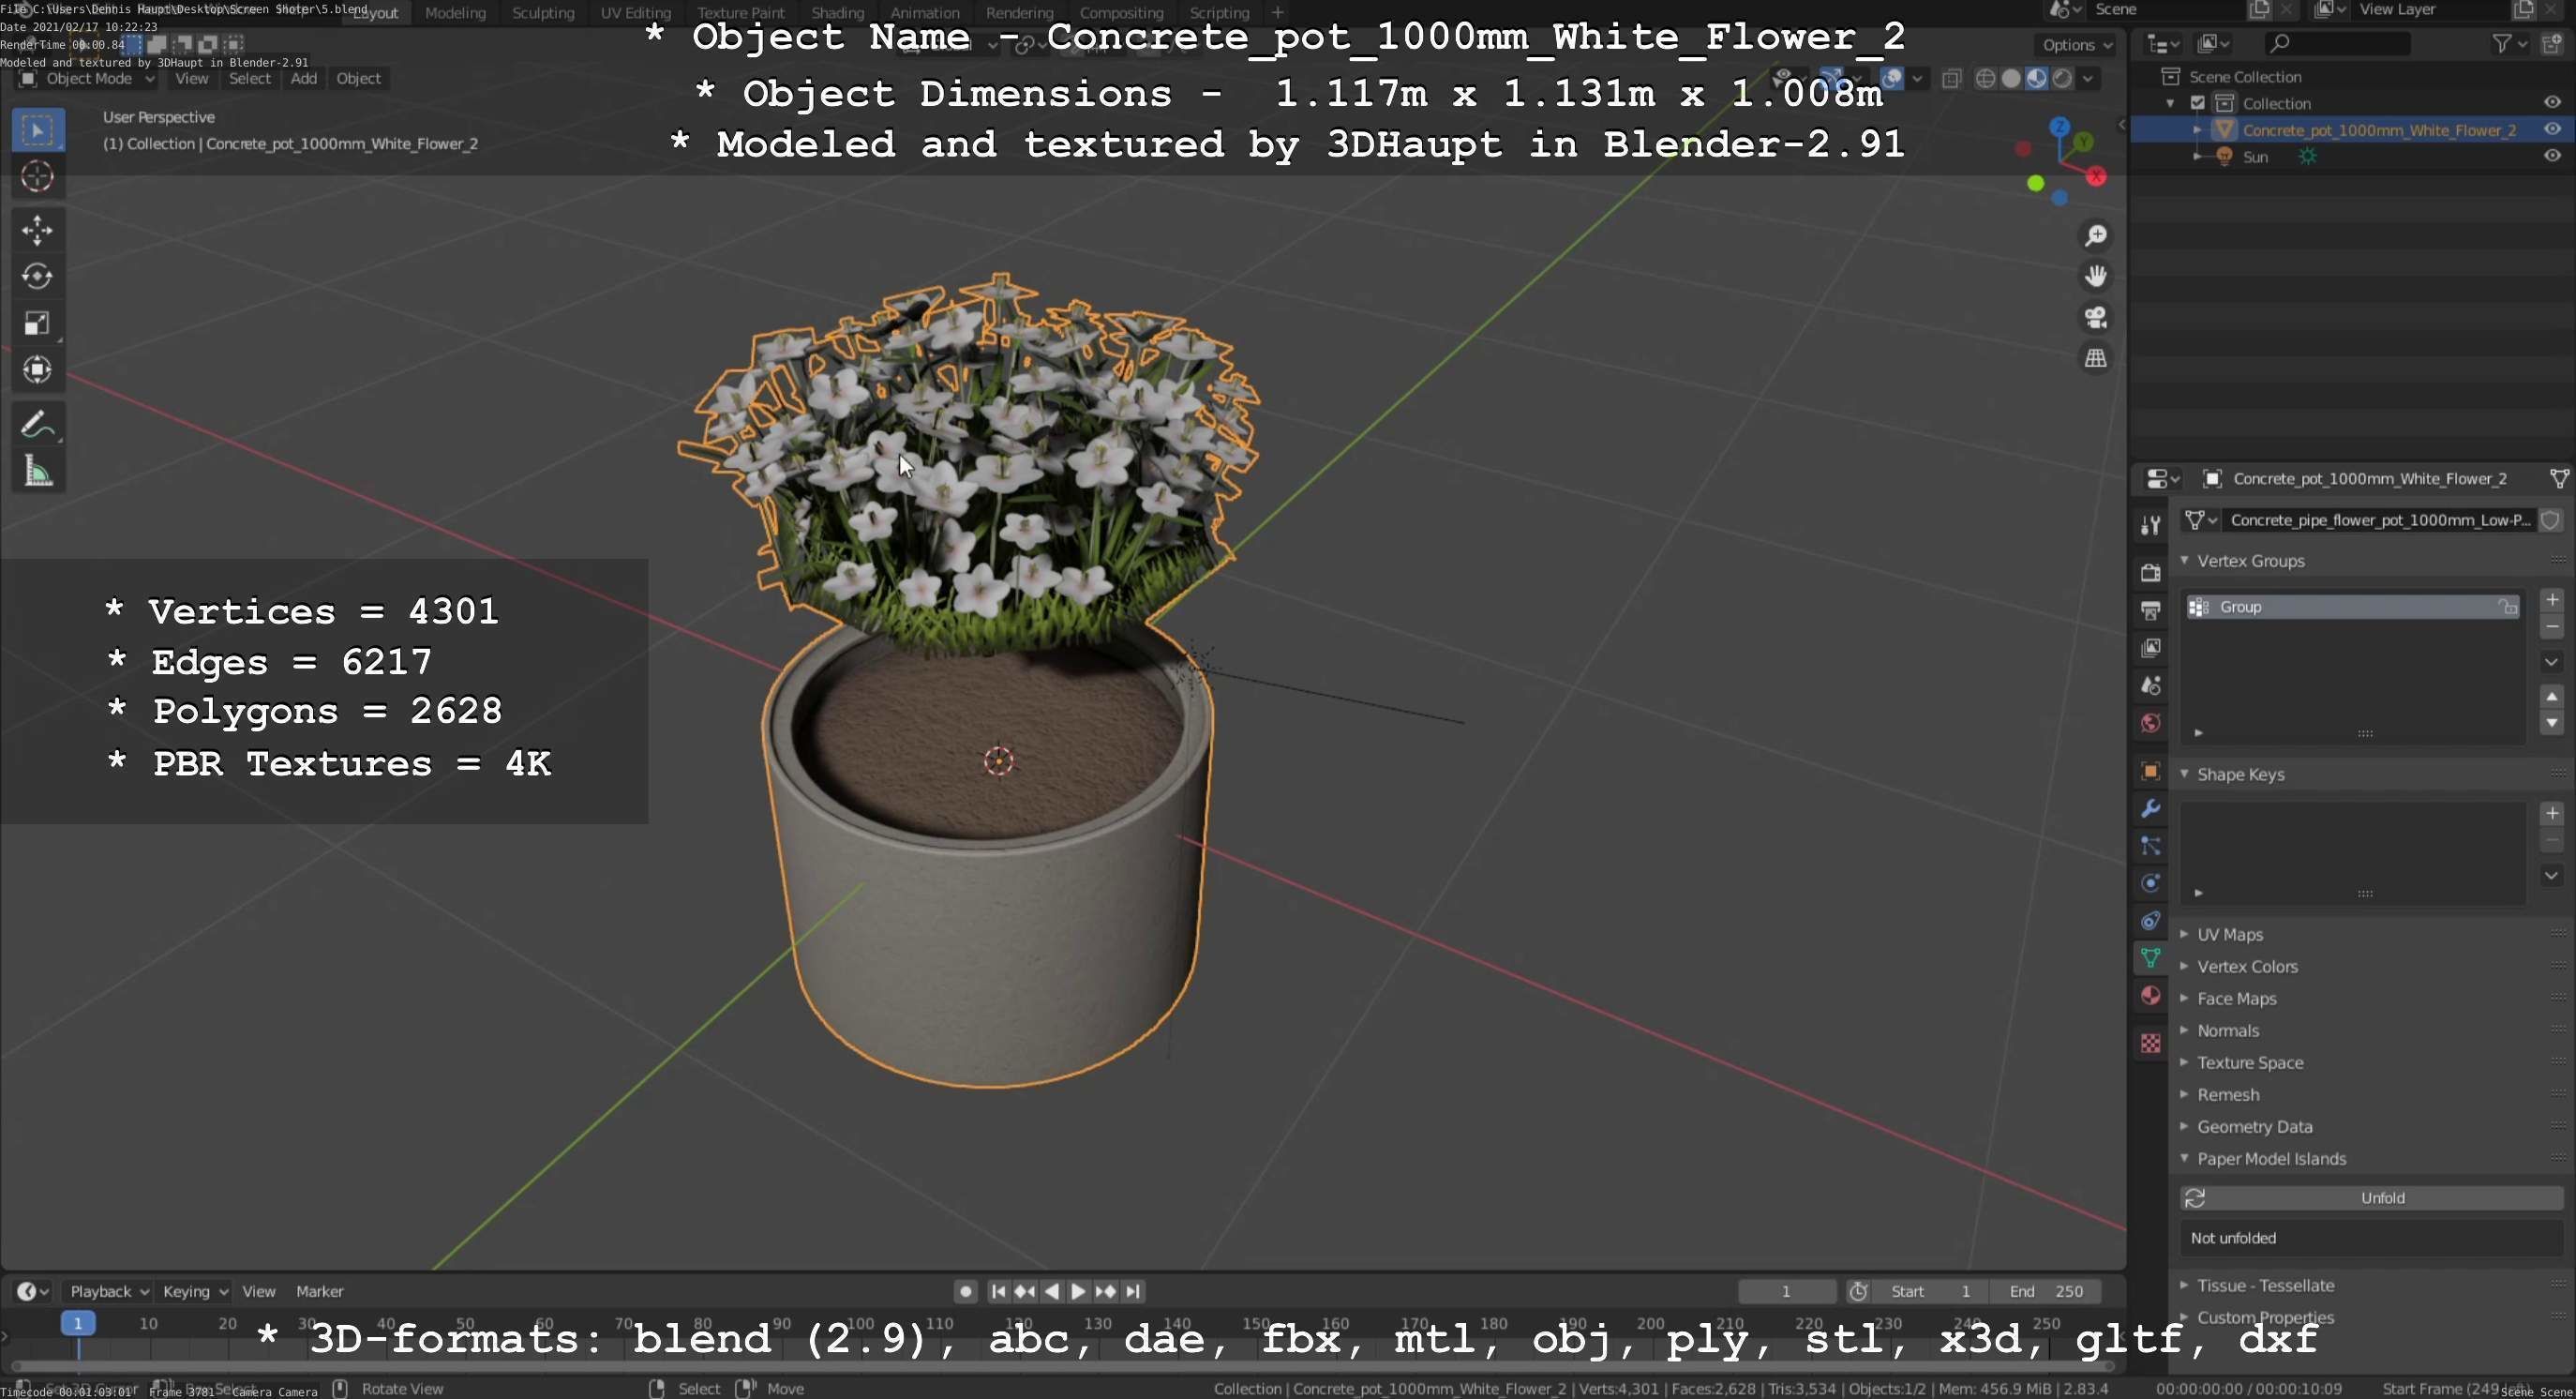
Task: Choose the Rotate tool
Action: pos(38,277)
